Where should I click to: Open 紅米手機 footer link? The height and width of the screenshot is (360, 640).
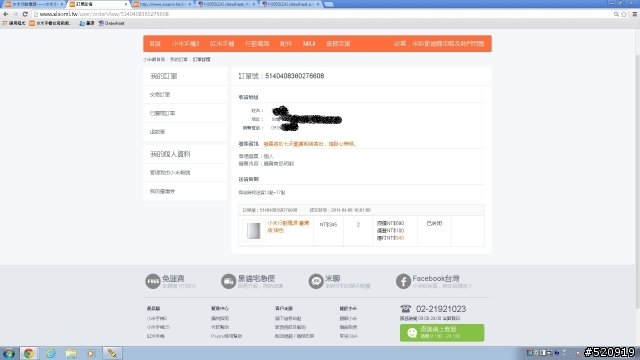[x=156, y=336]
